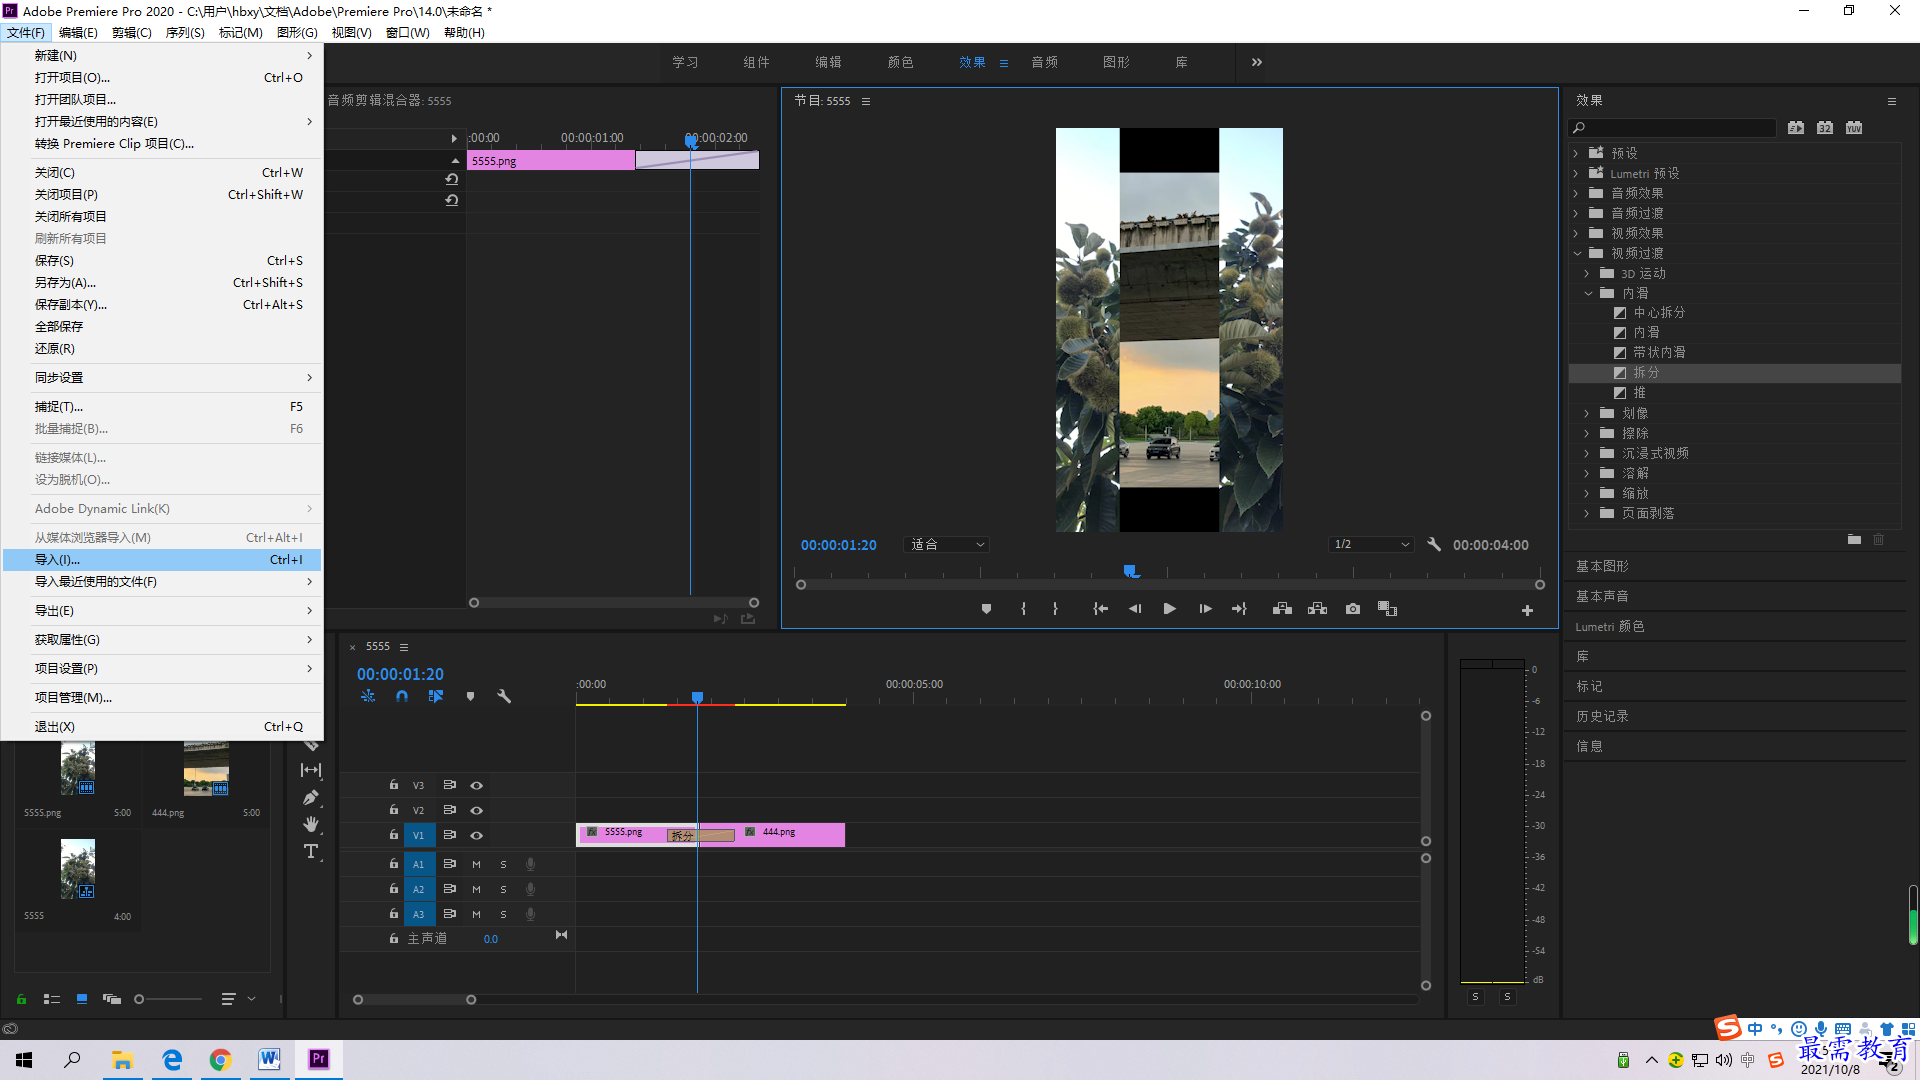Select the Pen tool

tap(311, 798)
